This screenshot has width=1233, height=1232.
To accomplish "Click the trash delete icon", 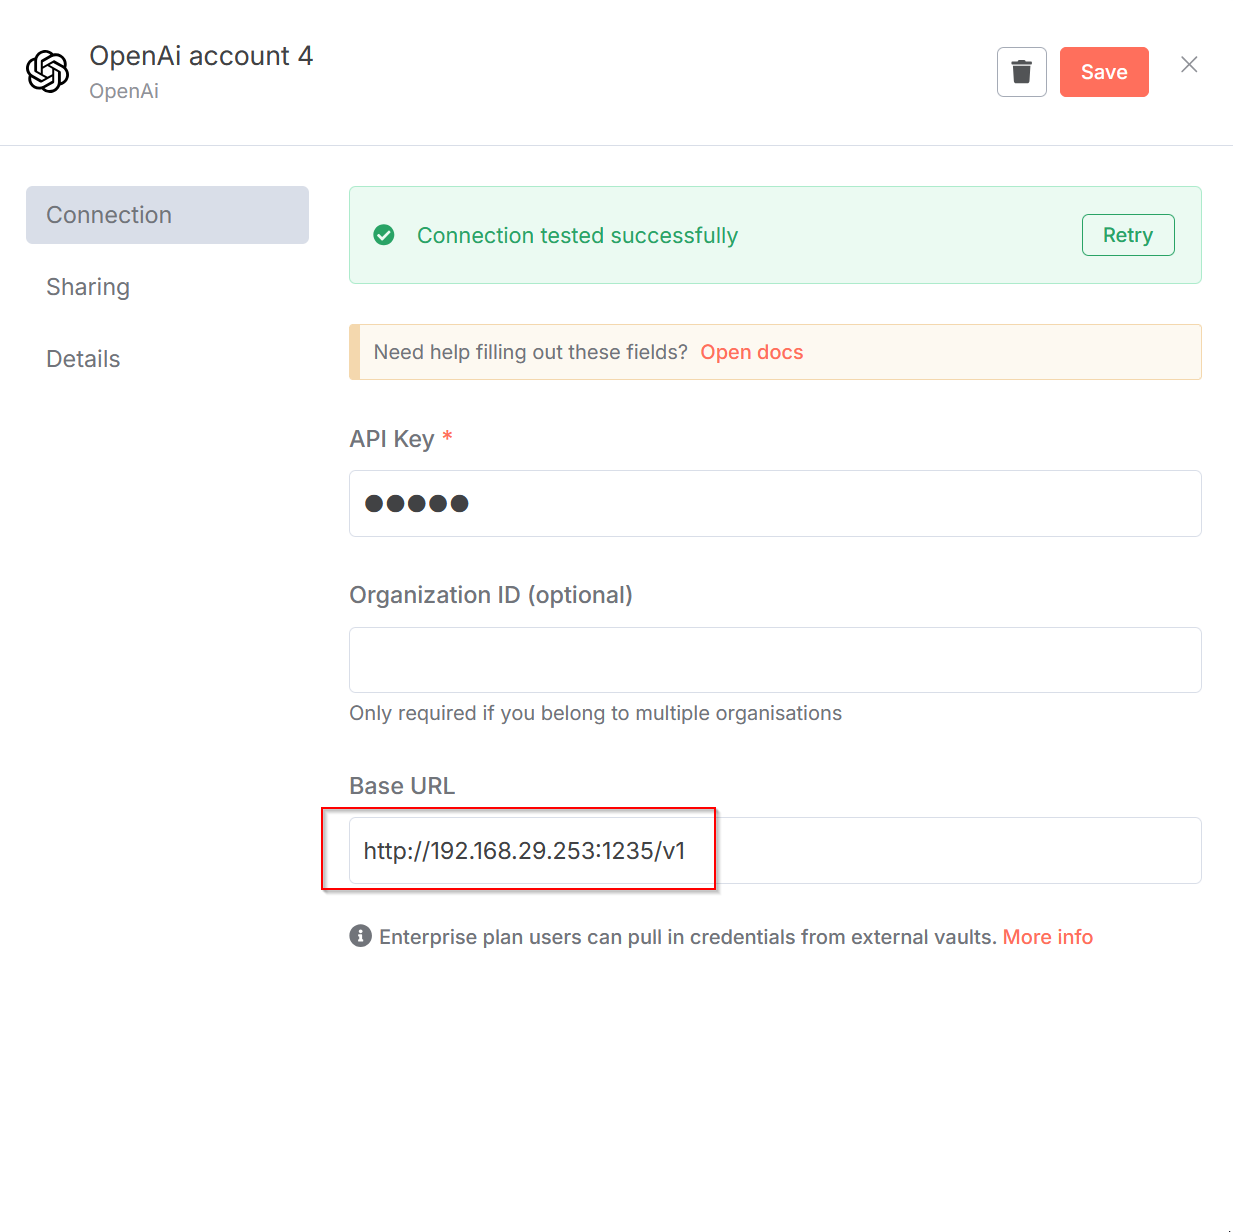I will tap(1021, 71).
